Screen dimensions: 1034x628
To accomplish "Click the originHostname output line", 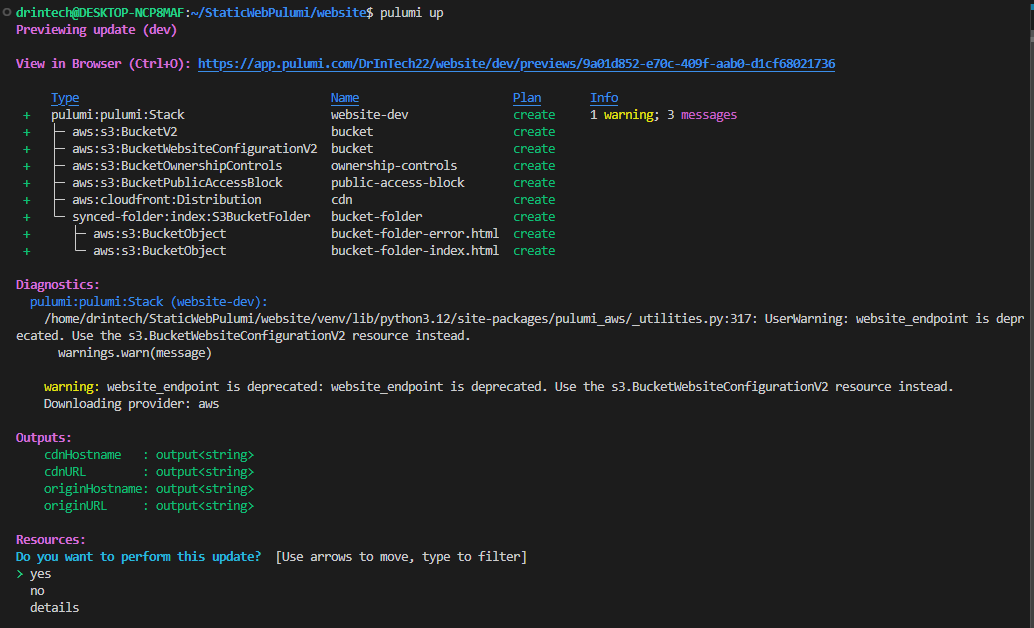I will pyautogui.click(x=149, y=489).
